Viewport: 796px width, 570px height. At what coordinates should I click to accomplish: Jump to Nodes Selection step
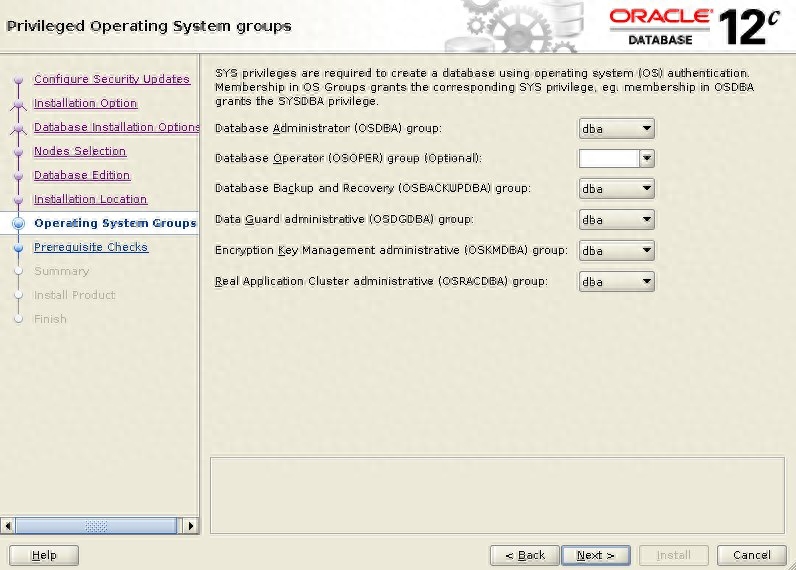point(80,151)
